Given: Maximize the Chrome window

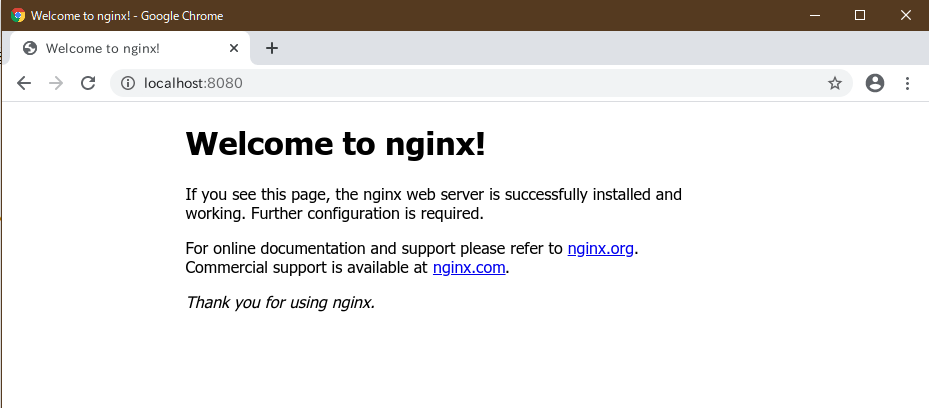Looking at the screenshot, I should click(860, 15).
